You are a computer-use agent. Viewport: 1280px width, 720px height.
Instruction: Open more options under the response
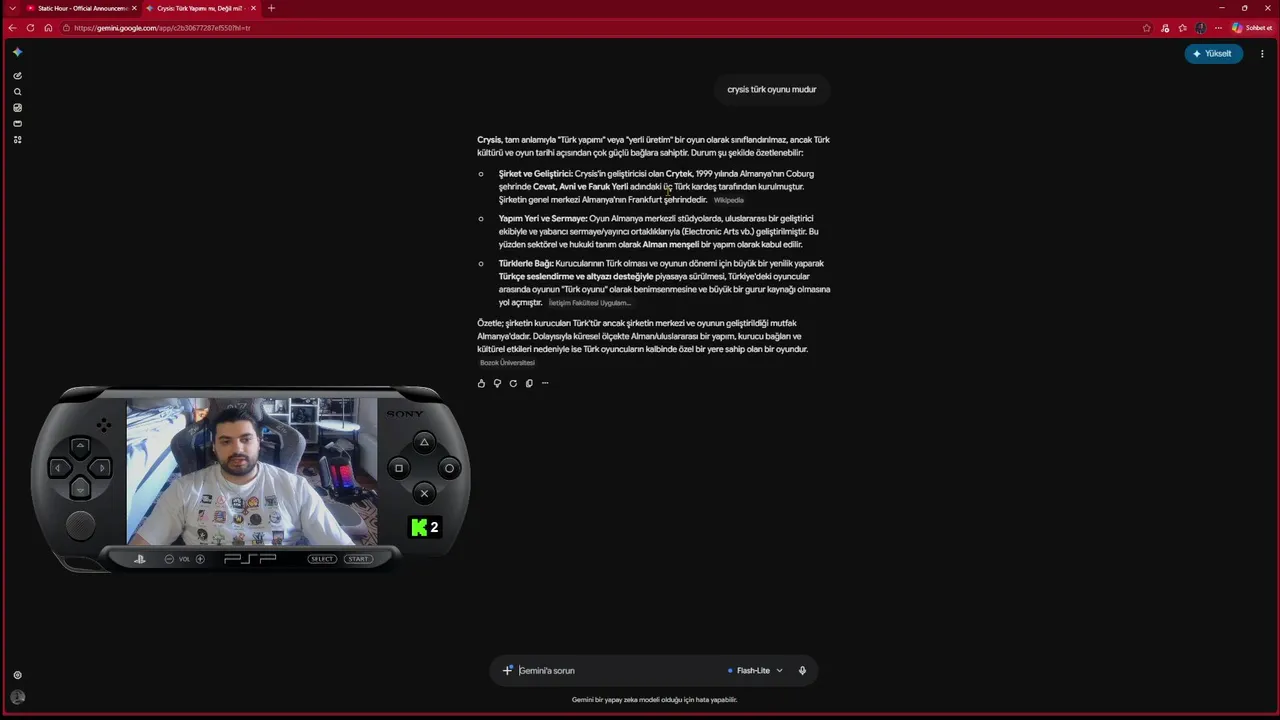[x=545, y=383]
